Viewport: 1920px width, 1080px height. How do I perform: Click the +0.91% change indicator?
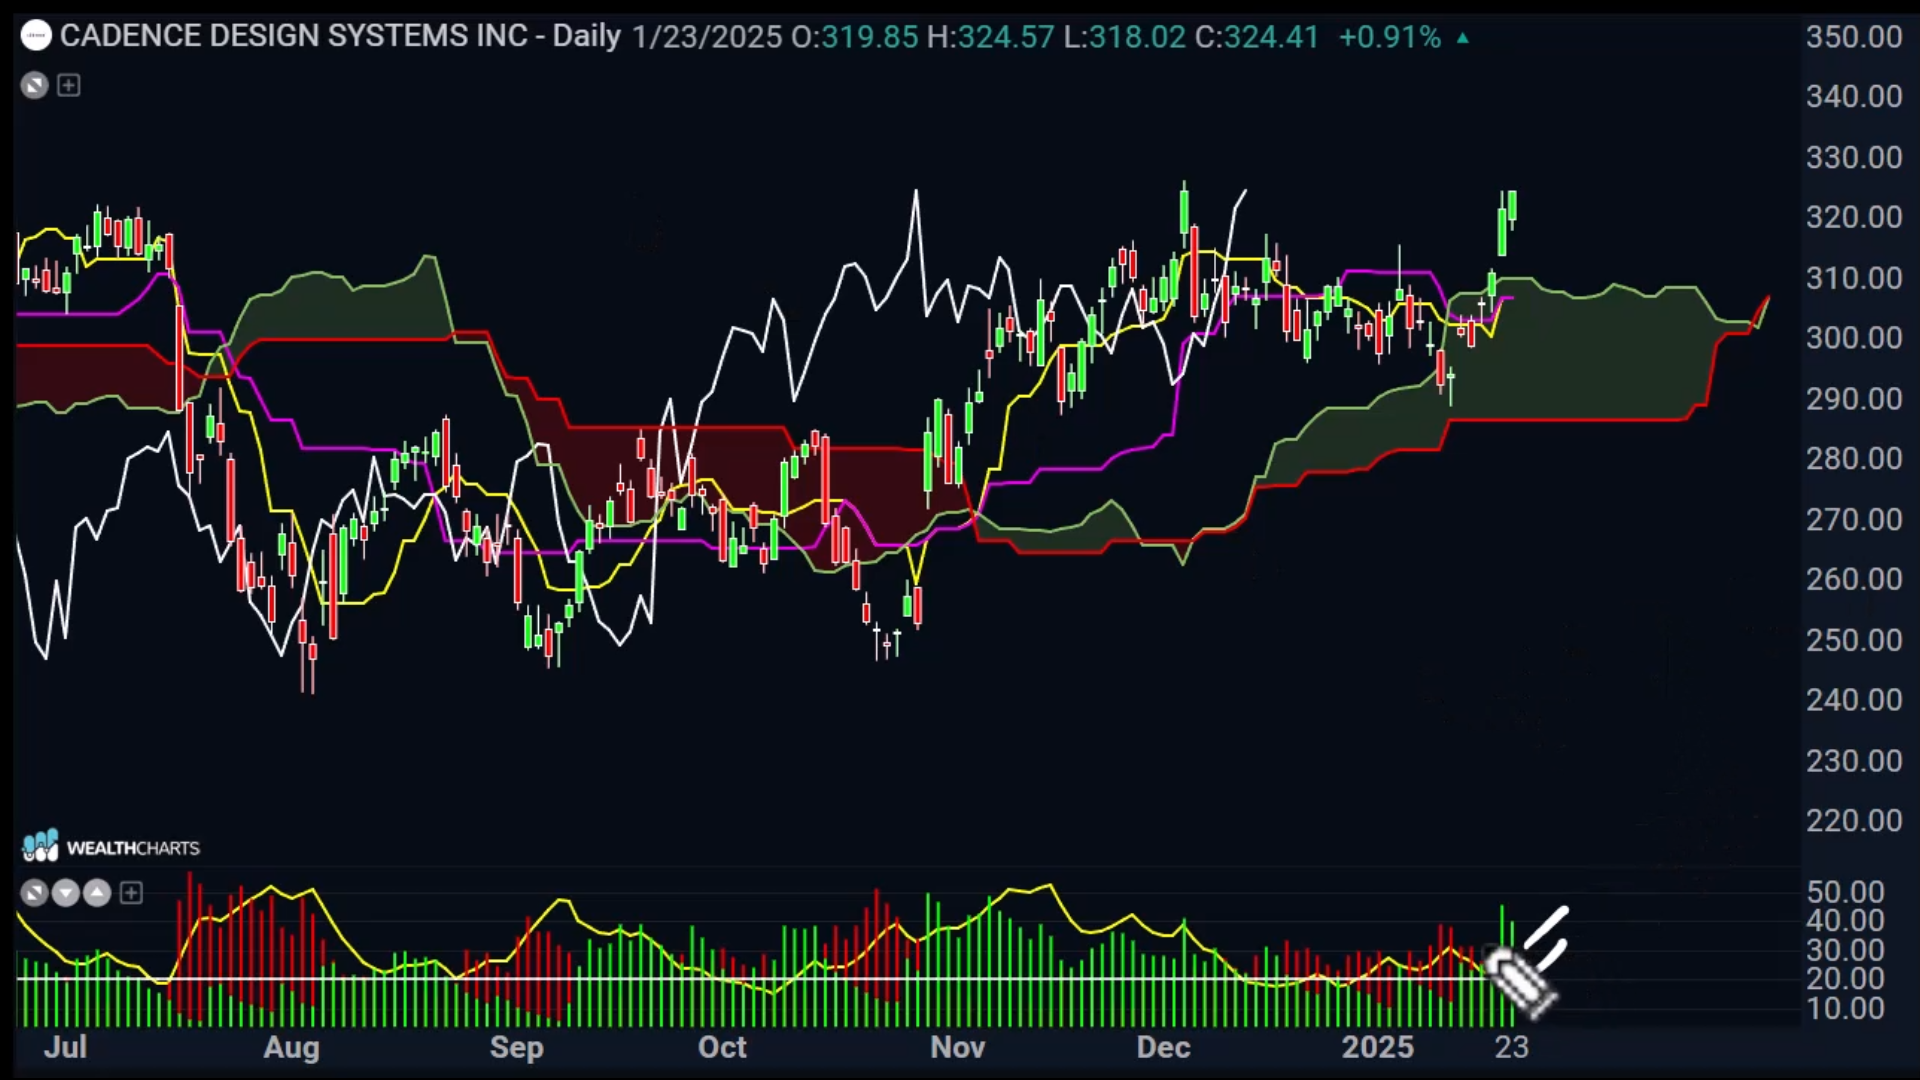pos(1390,37)
